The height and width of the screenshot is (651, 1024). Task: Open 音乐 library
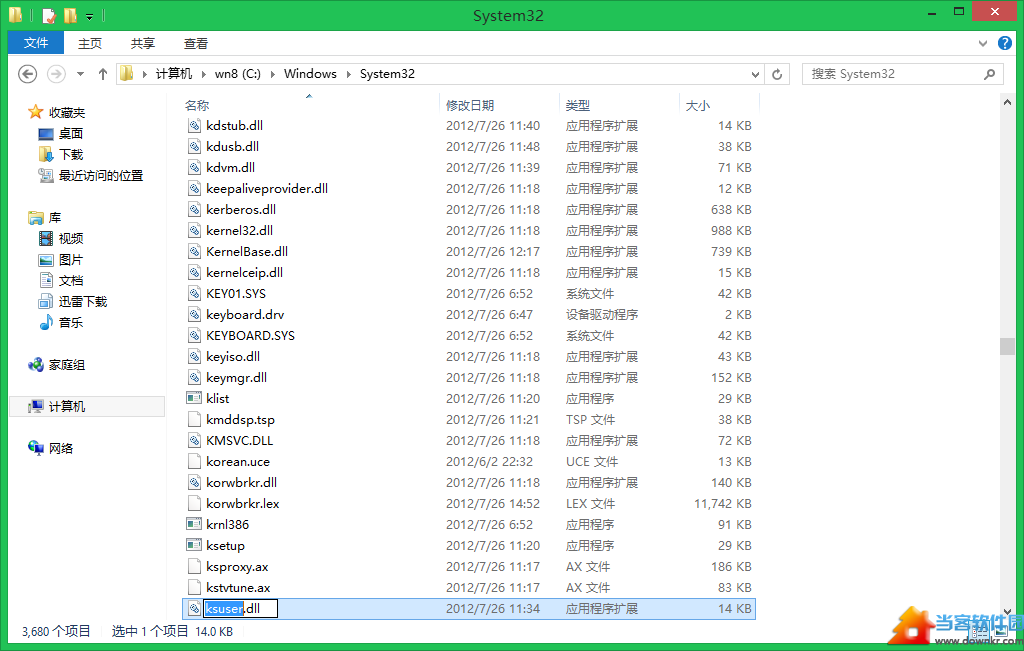pyautogui.click(x=71, y=322)
